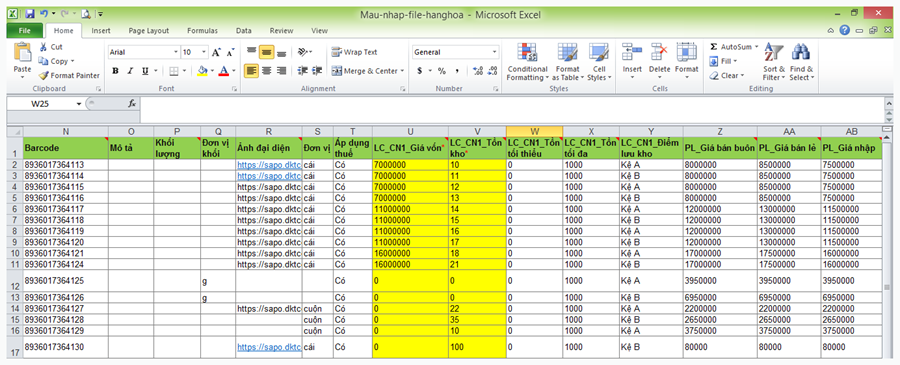Click the Undo arrow icon
Image resolution: width=900 pixels, height=365 pixels.
click(x=44, y=14)
